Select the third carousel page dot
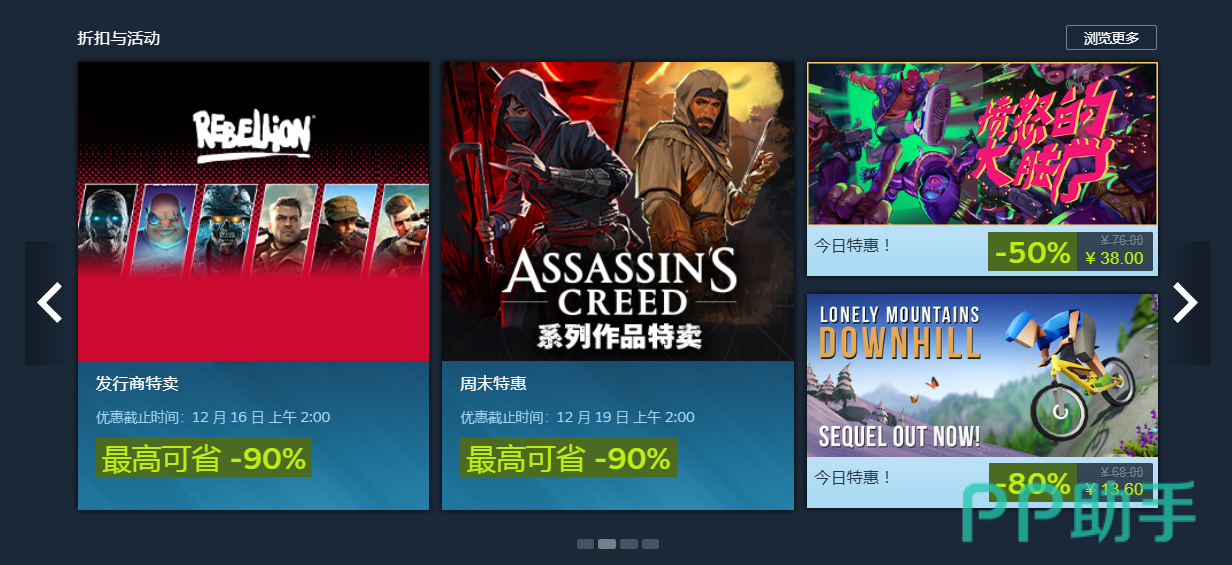This screenshot has height=565, width=1232. click(x=629, y=544)
